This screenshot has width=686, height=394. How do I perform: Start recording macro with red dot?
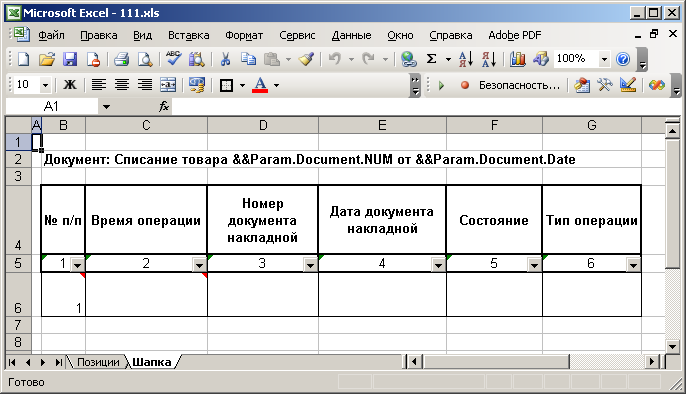pyautogui.click(x=465, y=85)
